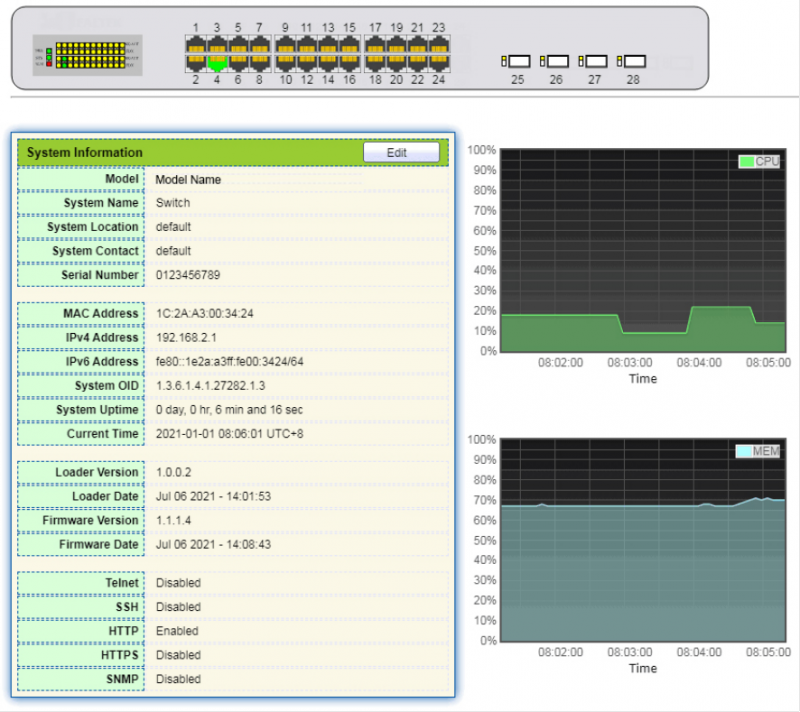Viewport: 800px width, 712px height.
Task: Select serial number 0123456789
Action: tap(188, 275)
